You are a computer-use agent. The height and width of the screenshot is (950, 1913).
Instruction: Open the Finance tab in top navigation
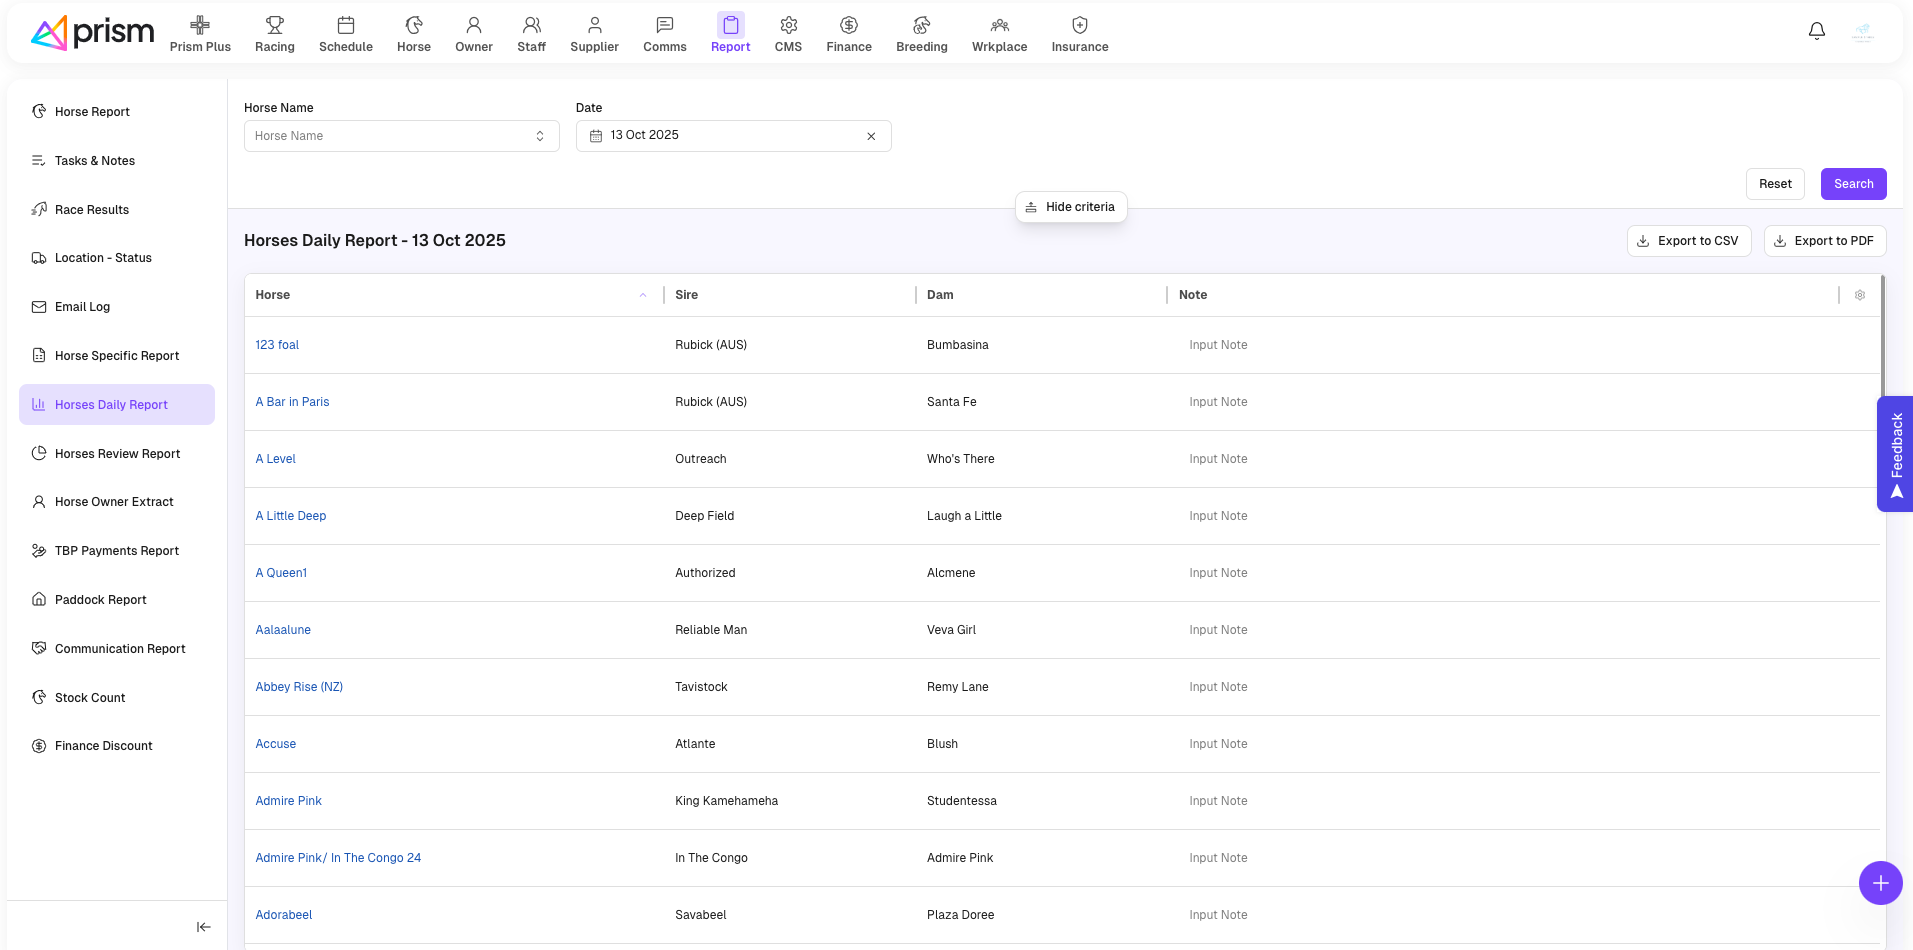tap(848, 34)
